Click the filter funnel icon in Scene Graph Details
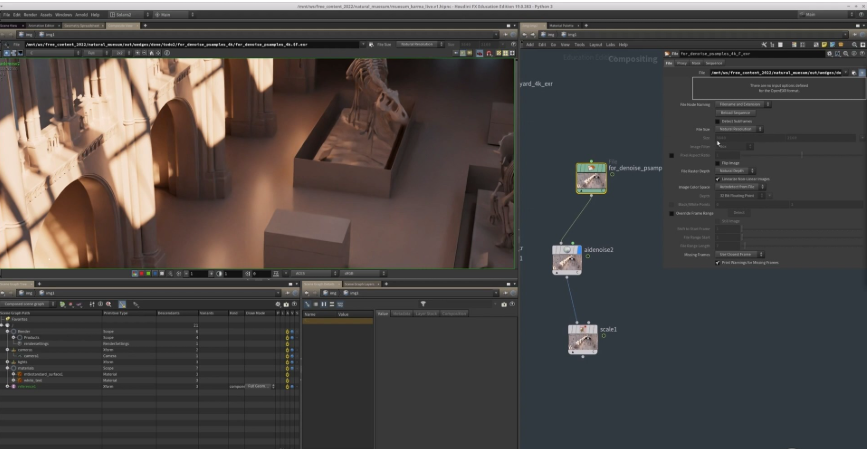 (x=423, y=303)
